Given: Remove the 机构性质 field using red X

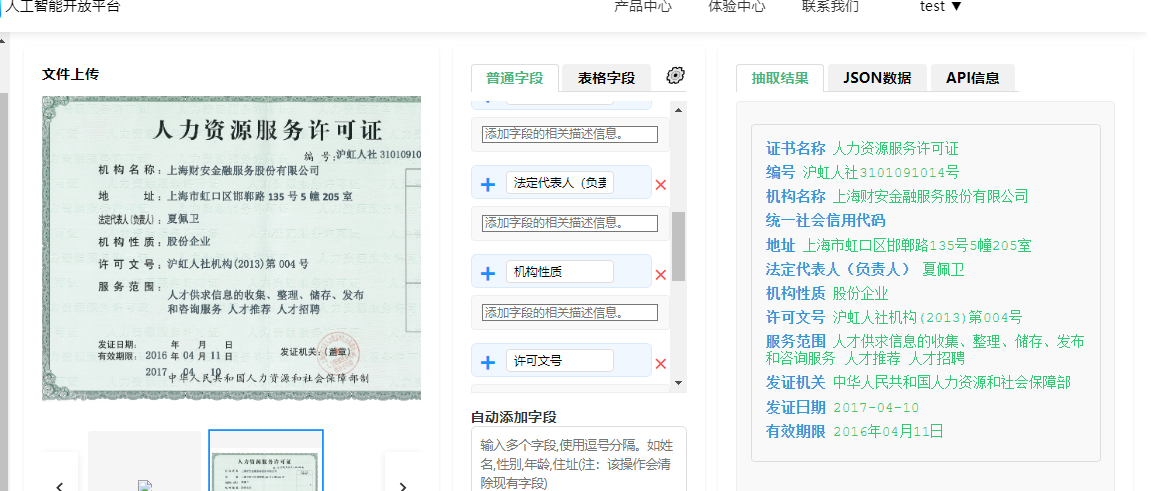Looking at the screenshot, I should point(660,274).
